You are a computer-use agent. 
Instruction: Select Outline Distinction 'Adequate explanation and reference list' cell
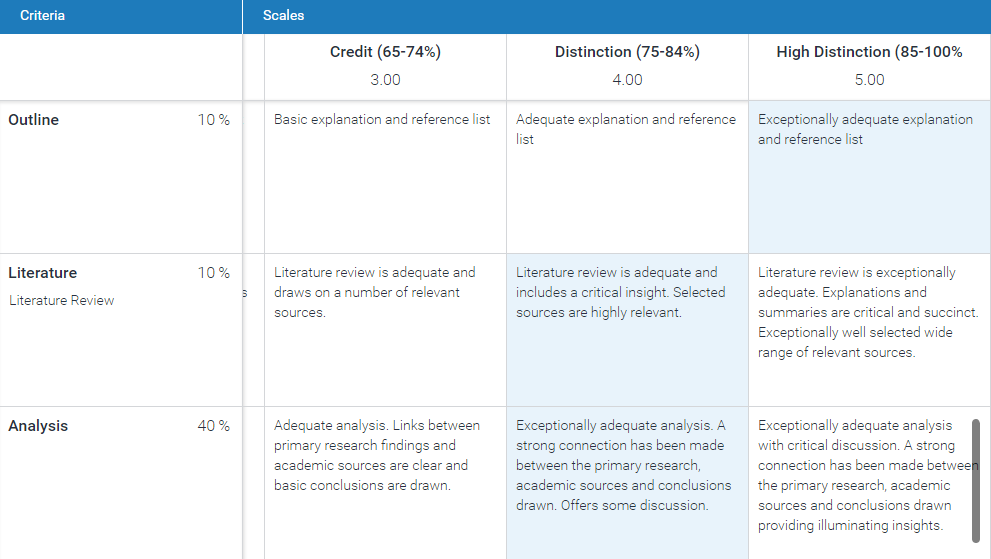(627, 177)
